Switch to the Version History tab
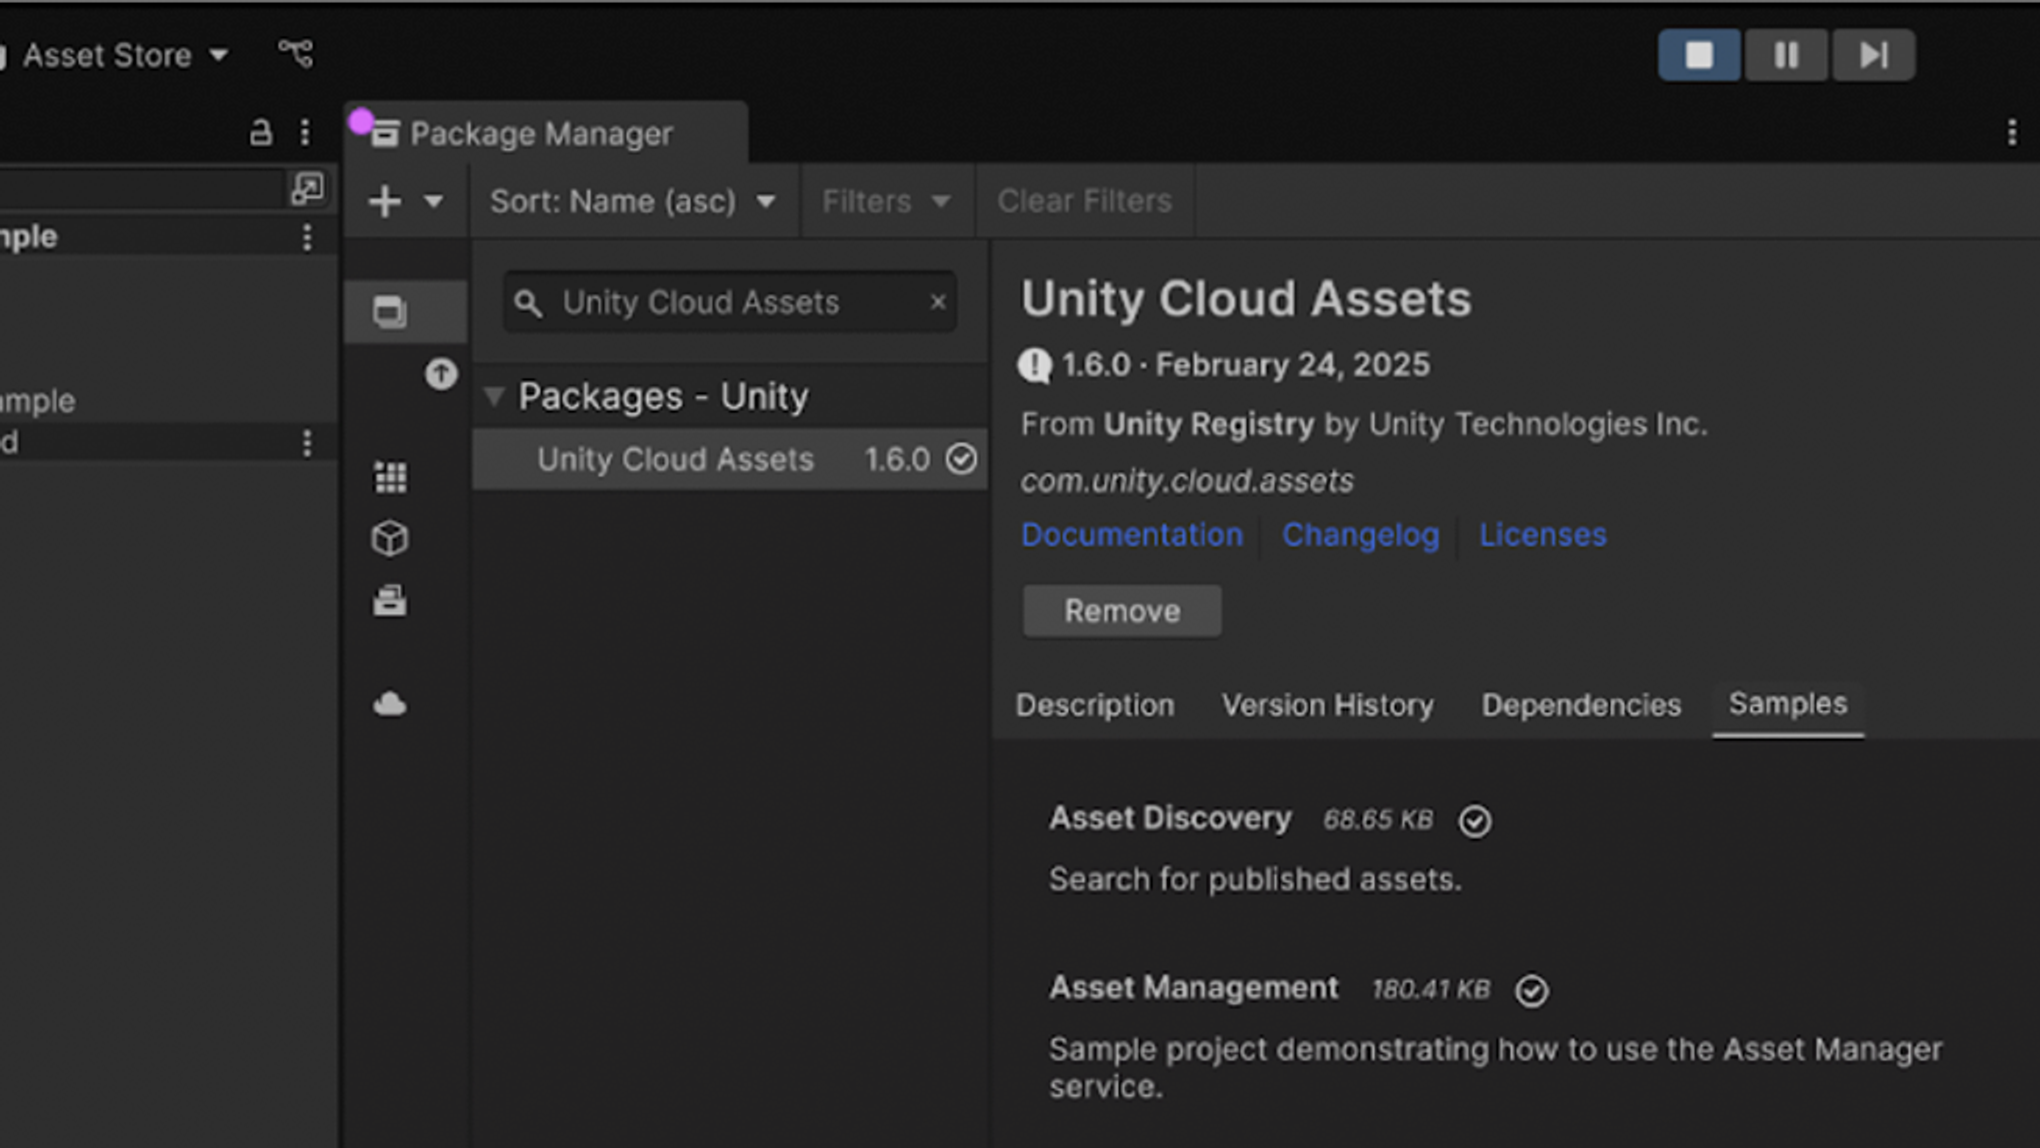The image size is (2040, 1148). (x=1327, y=705)
